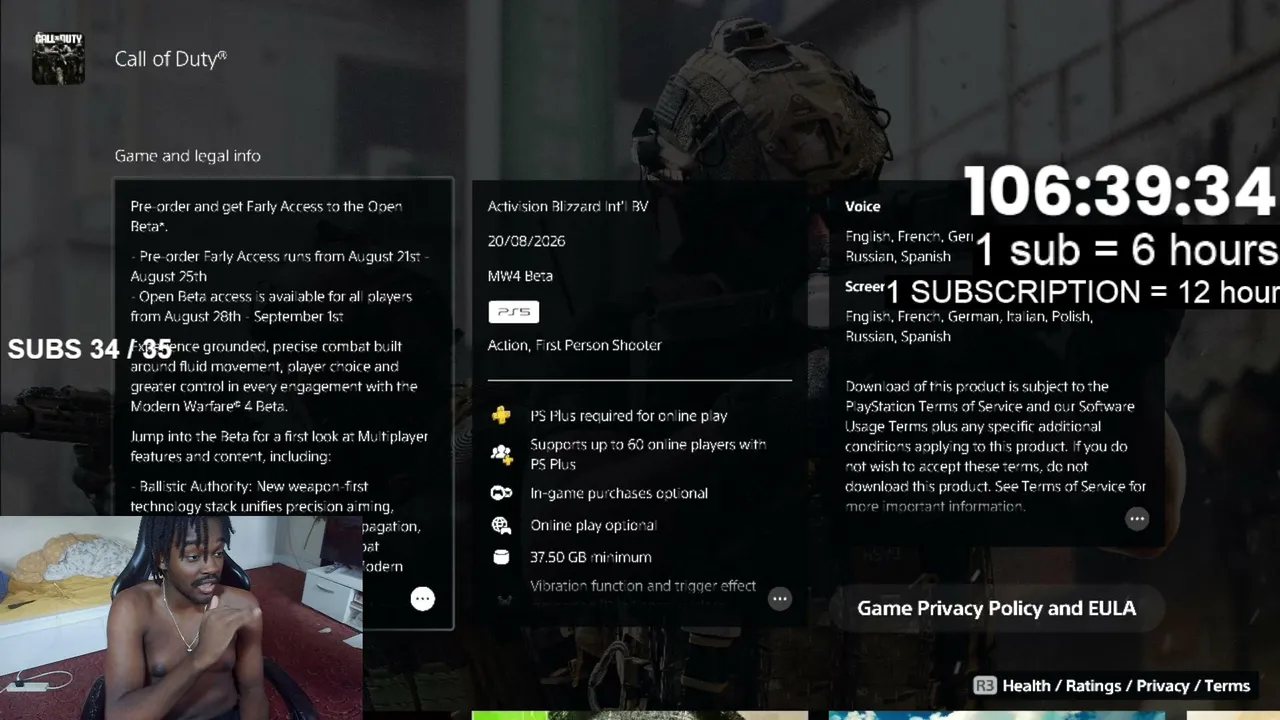Click the in-game purchases controller icon
Viewport: 1280px width, 720px height.
click(x=501, y=493)
